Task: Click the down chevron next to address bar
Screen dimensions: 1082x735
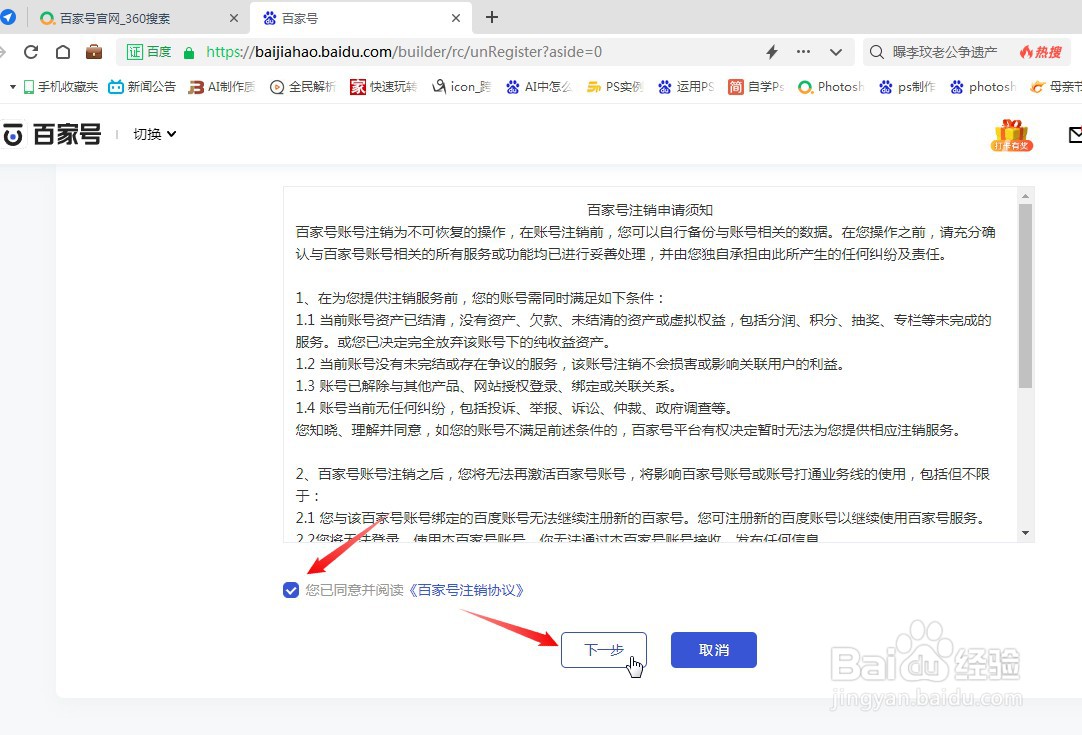Action: tap(835, 51)
